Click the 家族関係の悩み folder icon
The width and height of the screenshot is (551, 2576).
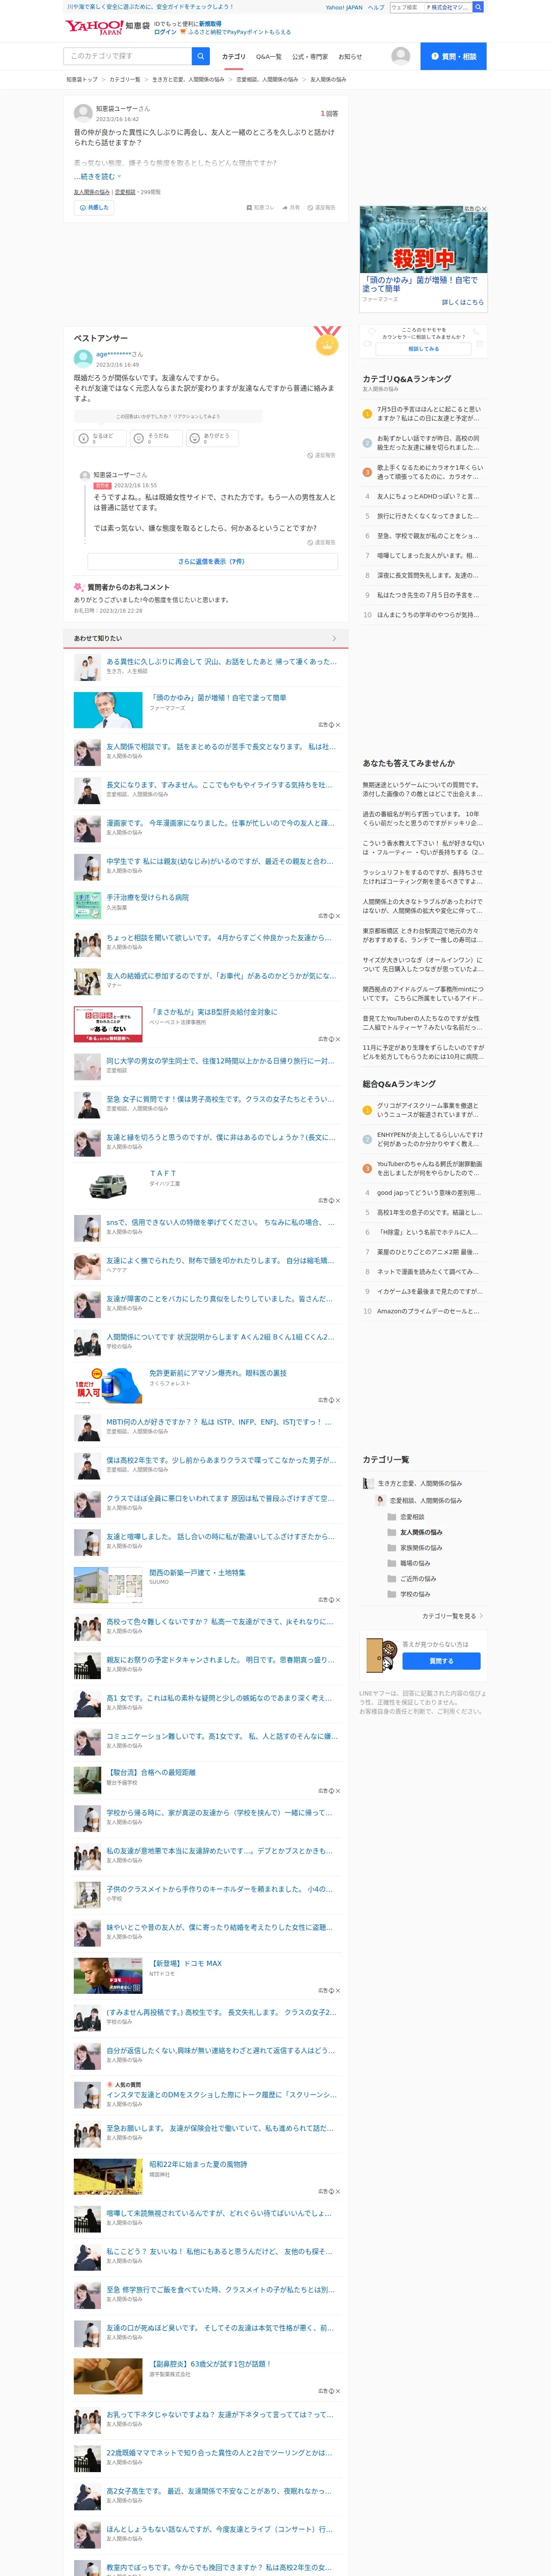[x=391, y=1548]
